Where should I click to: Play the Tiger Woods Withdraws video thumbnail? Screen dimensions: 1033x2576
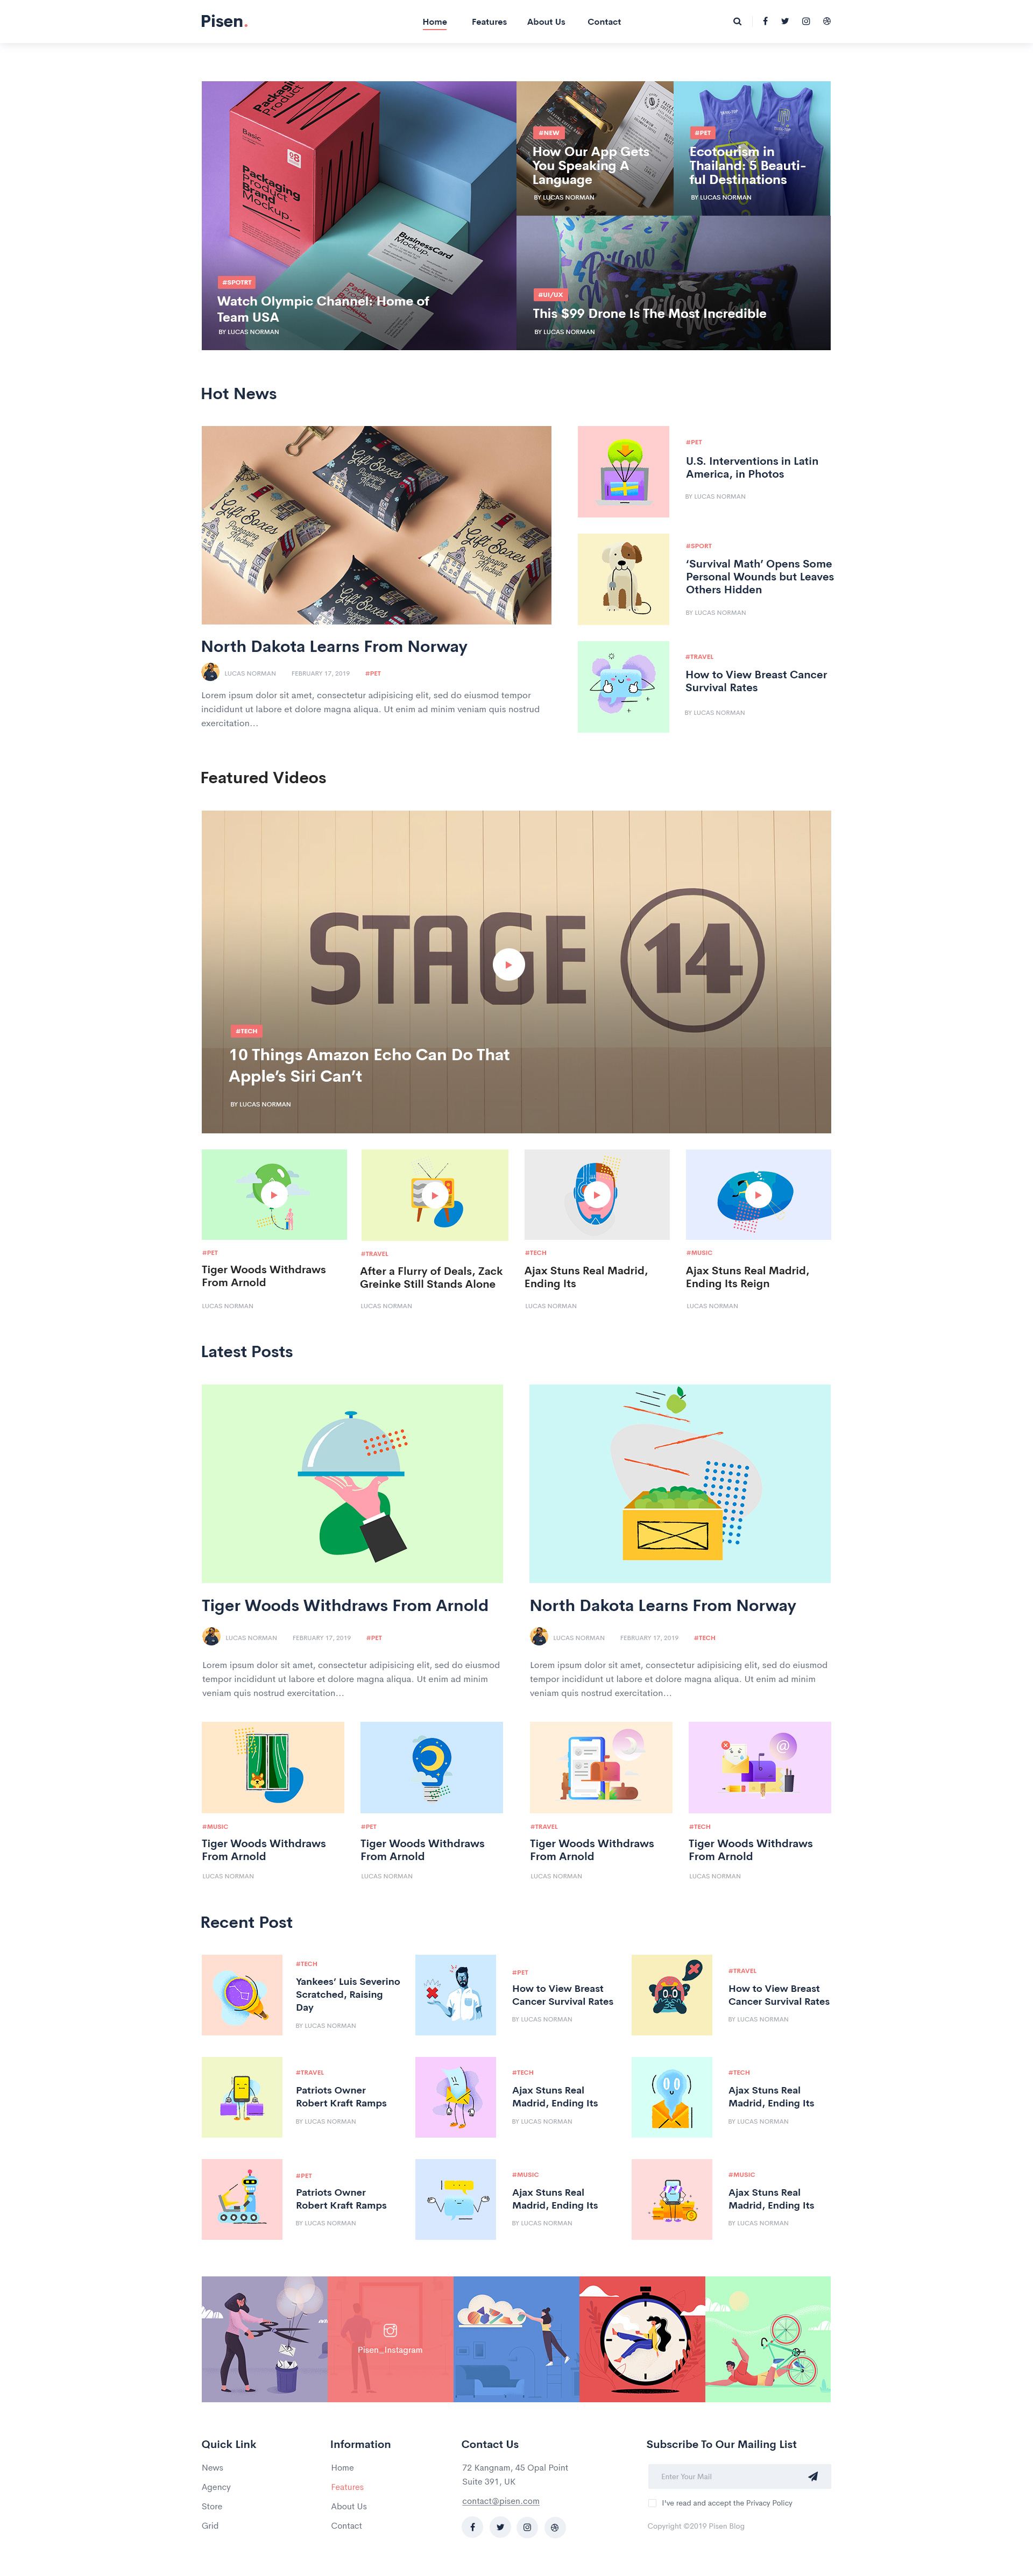pyautogui.click(x=274, y=1194)
